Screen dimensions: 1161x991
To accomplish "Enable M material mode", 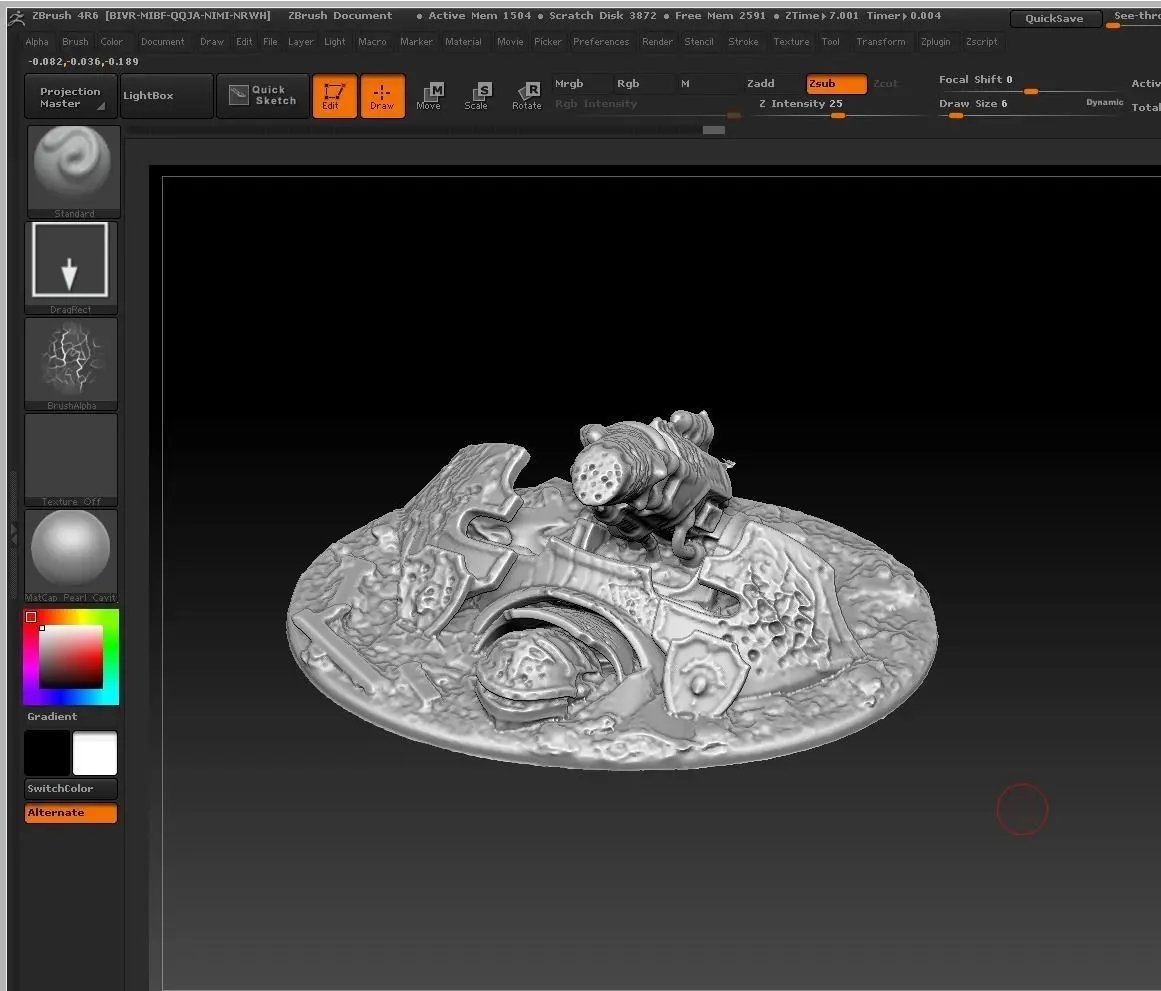I will pyautogui.click(x=686, y=84).
